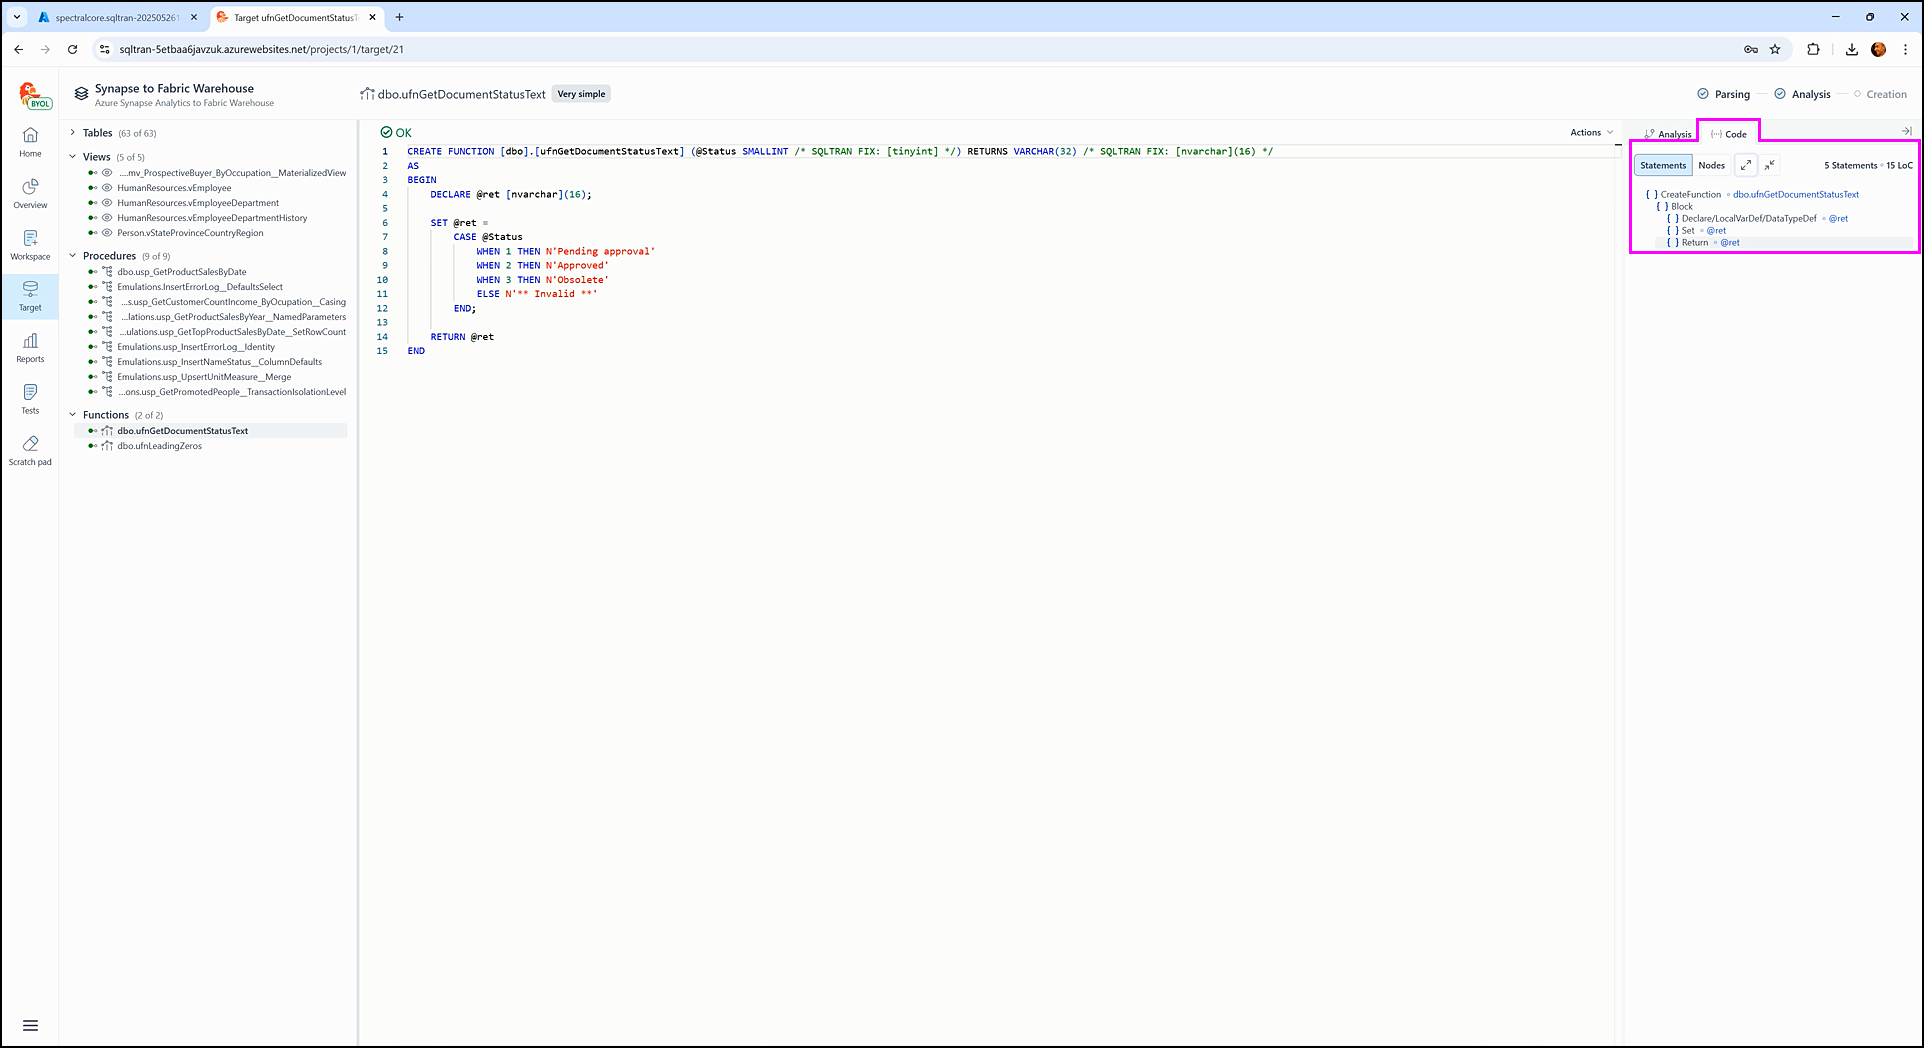The image size is (1924, 1048).
Task: Open the Actions dropdown
Action: [1590, 132]
